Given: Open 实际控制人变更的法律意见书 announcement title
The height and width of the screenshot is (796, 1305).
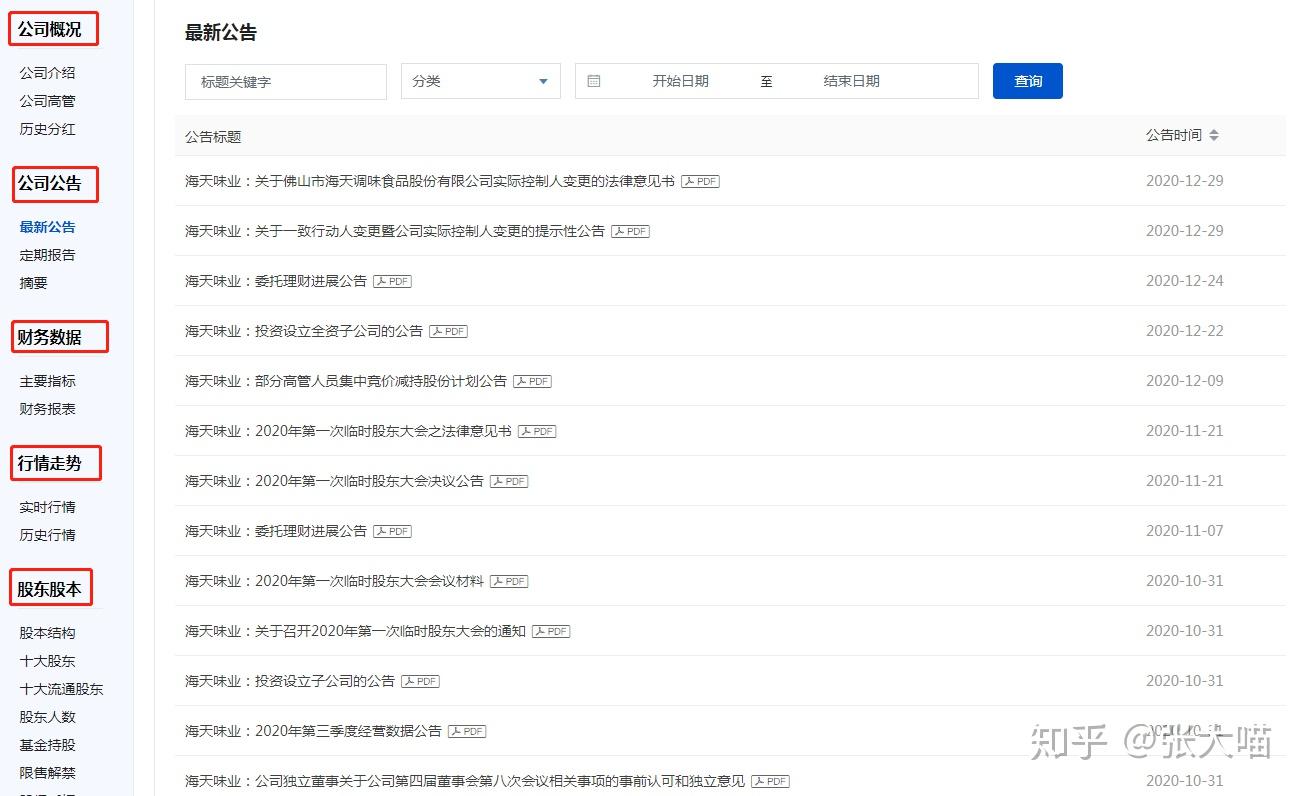Looking at the screenshot, I should 430,181.
